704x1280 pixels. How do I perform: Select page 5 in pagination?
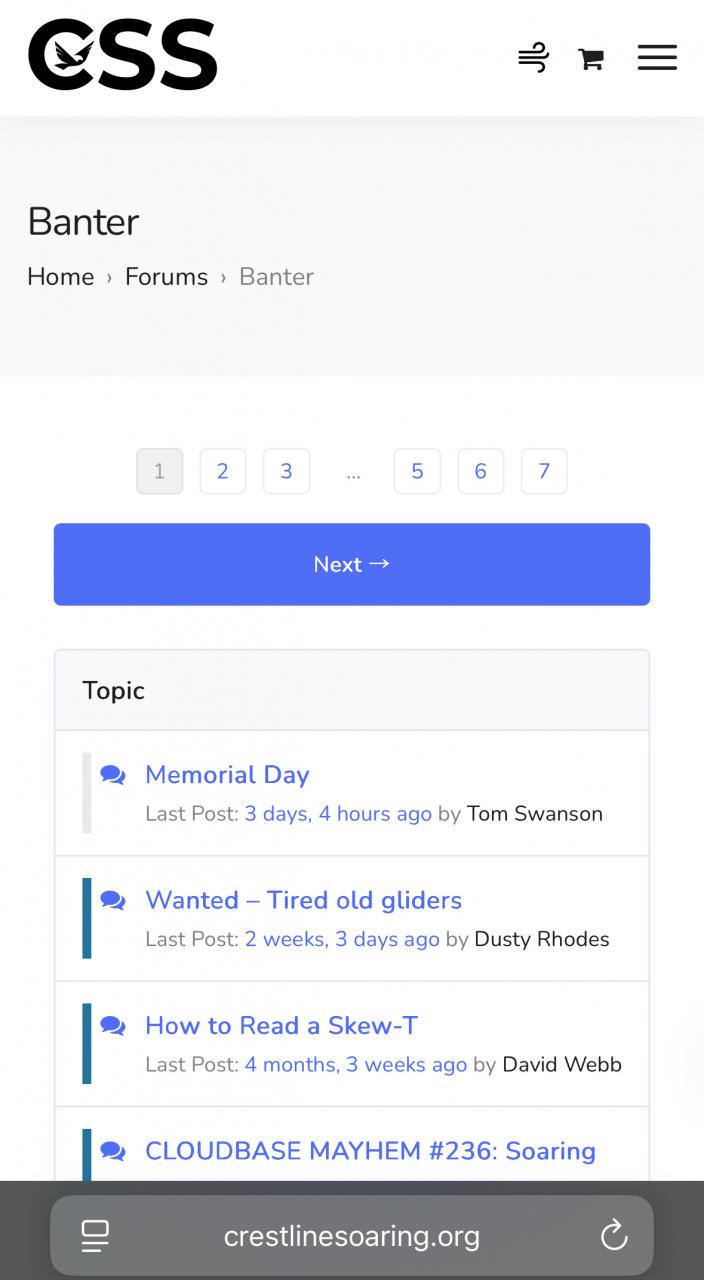coord(417,471)
